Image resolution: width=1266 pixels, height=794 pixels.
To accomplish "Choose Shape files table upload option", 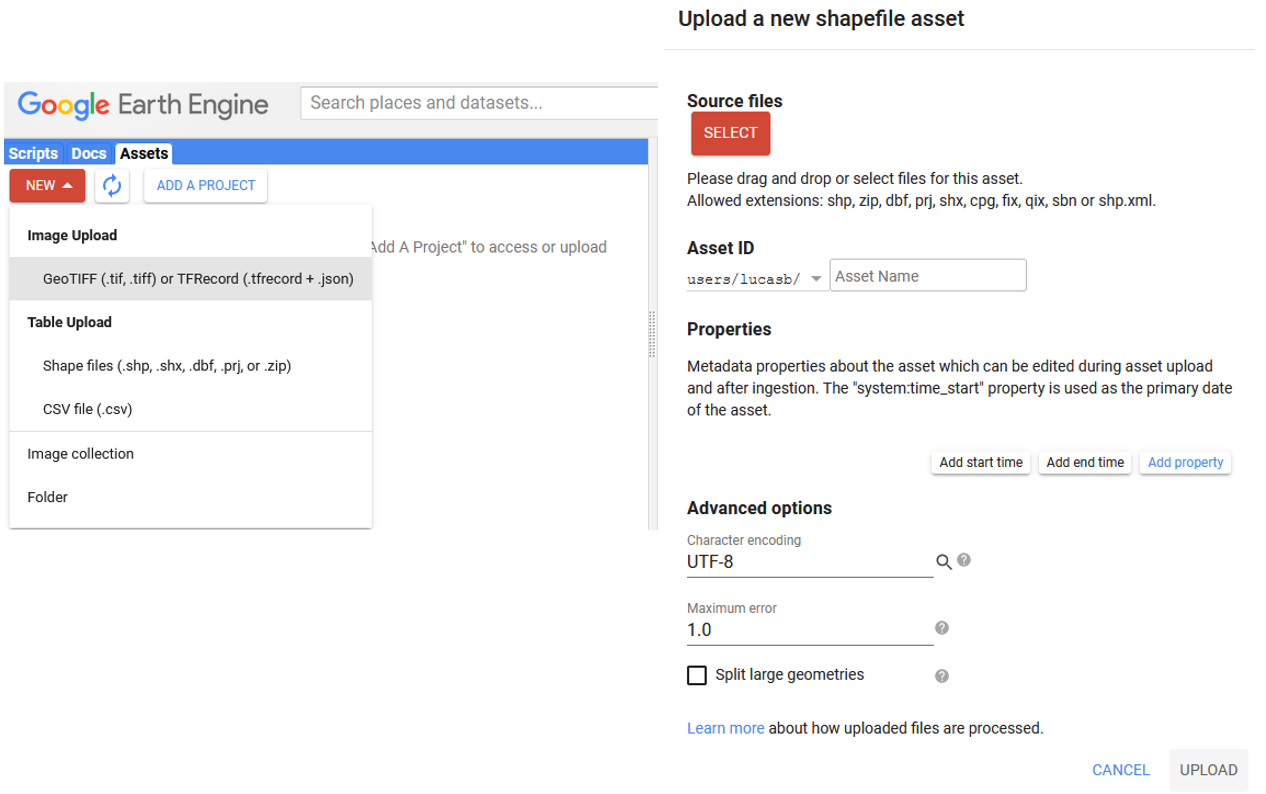I will click(x=190, y=366).
